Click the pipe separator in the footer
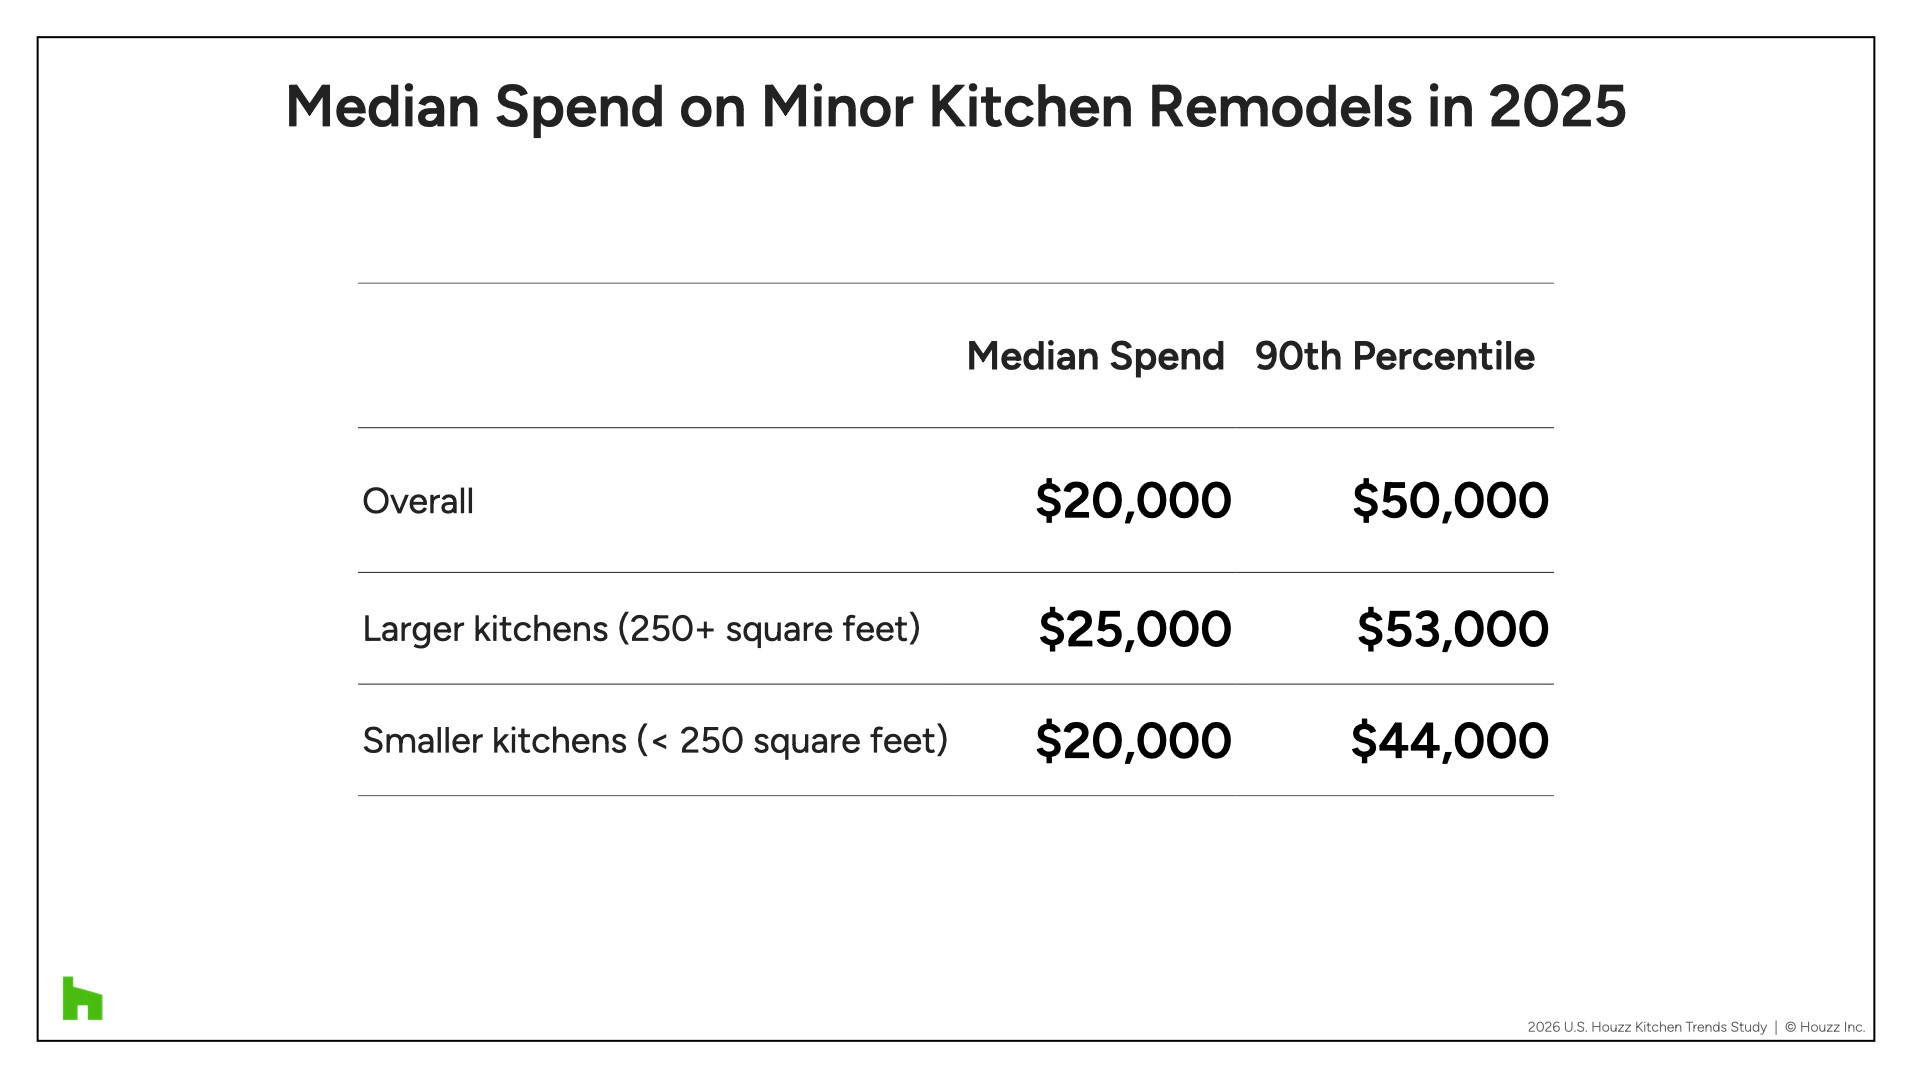Image resolution: width=1912 pixels, height=1078 pixels. click(1776, 1027)
